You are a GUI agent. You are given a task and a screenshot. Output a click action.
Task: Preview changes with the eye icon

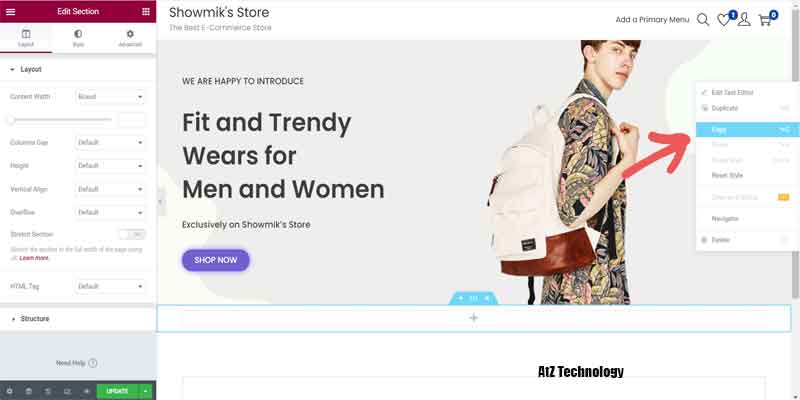tap(87, 391)
